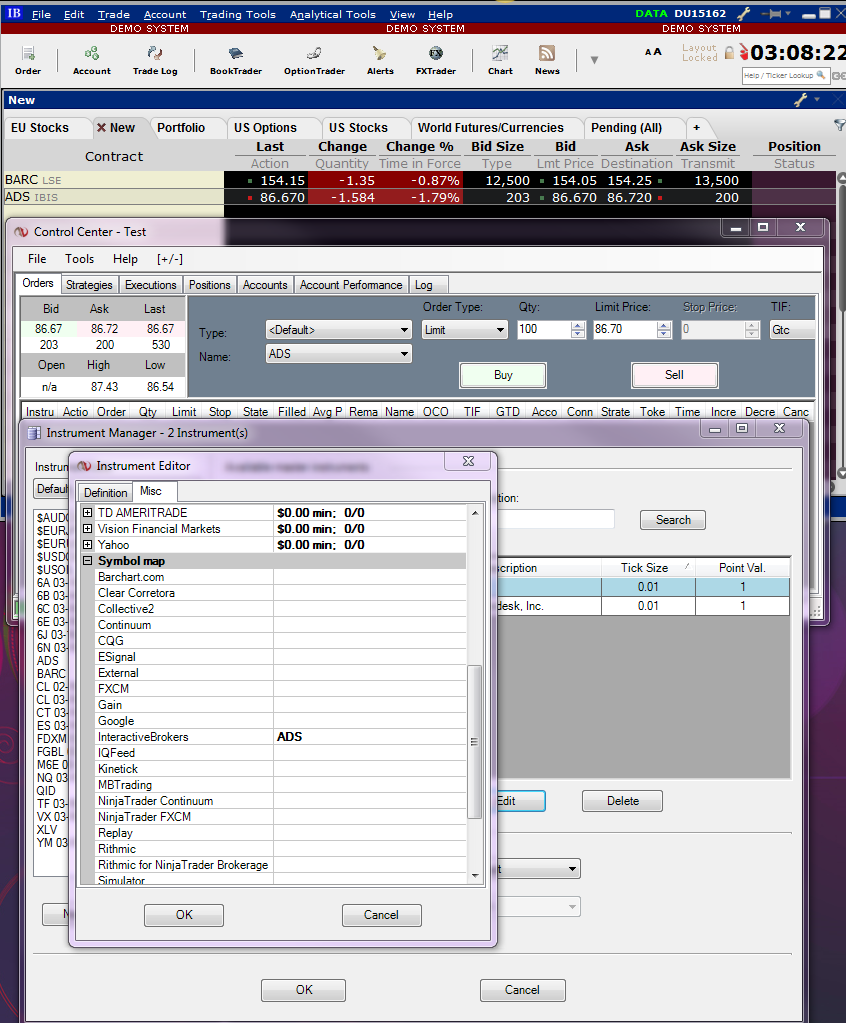Click the Limit Price input field
The image size is (846, 1023).
[624, 330]
